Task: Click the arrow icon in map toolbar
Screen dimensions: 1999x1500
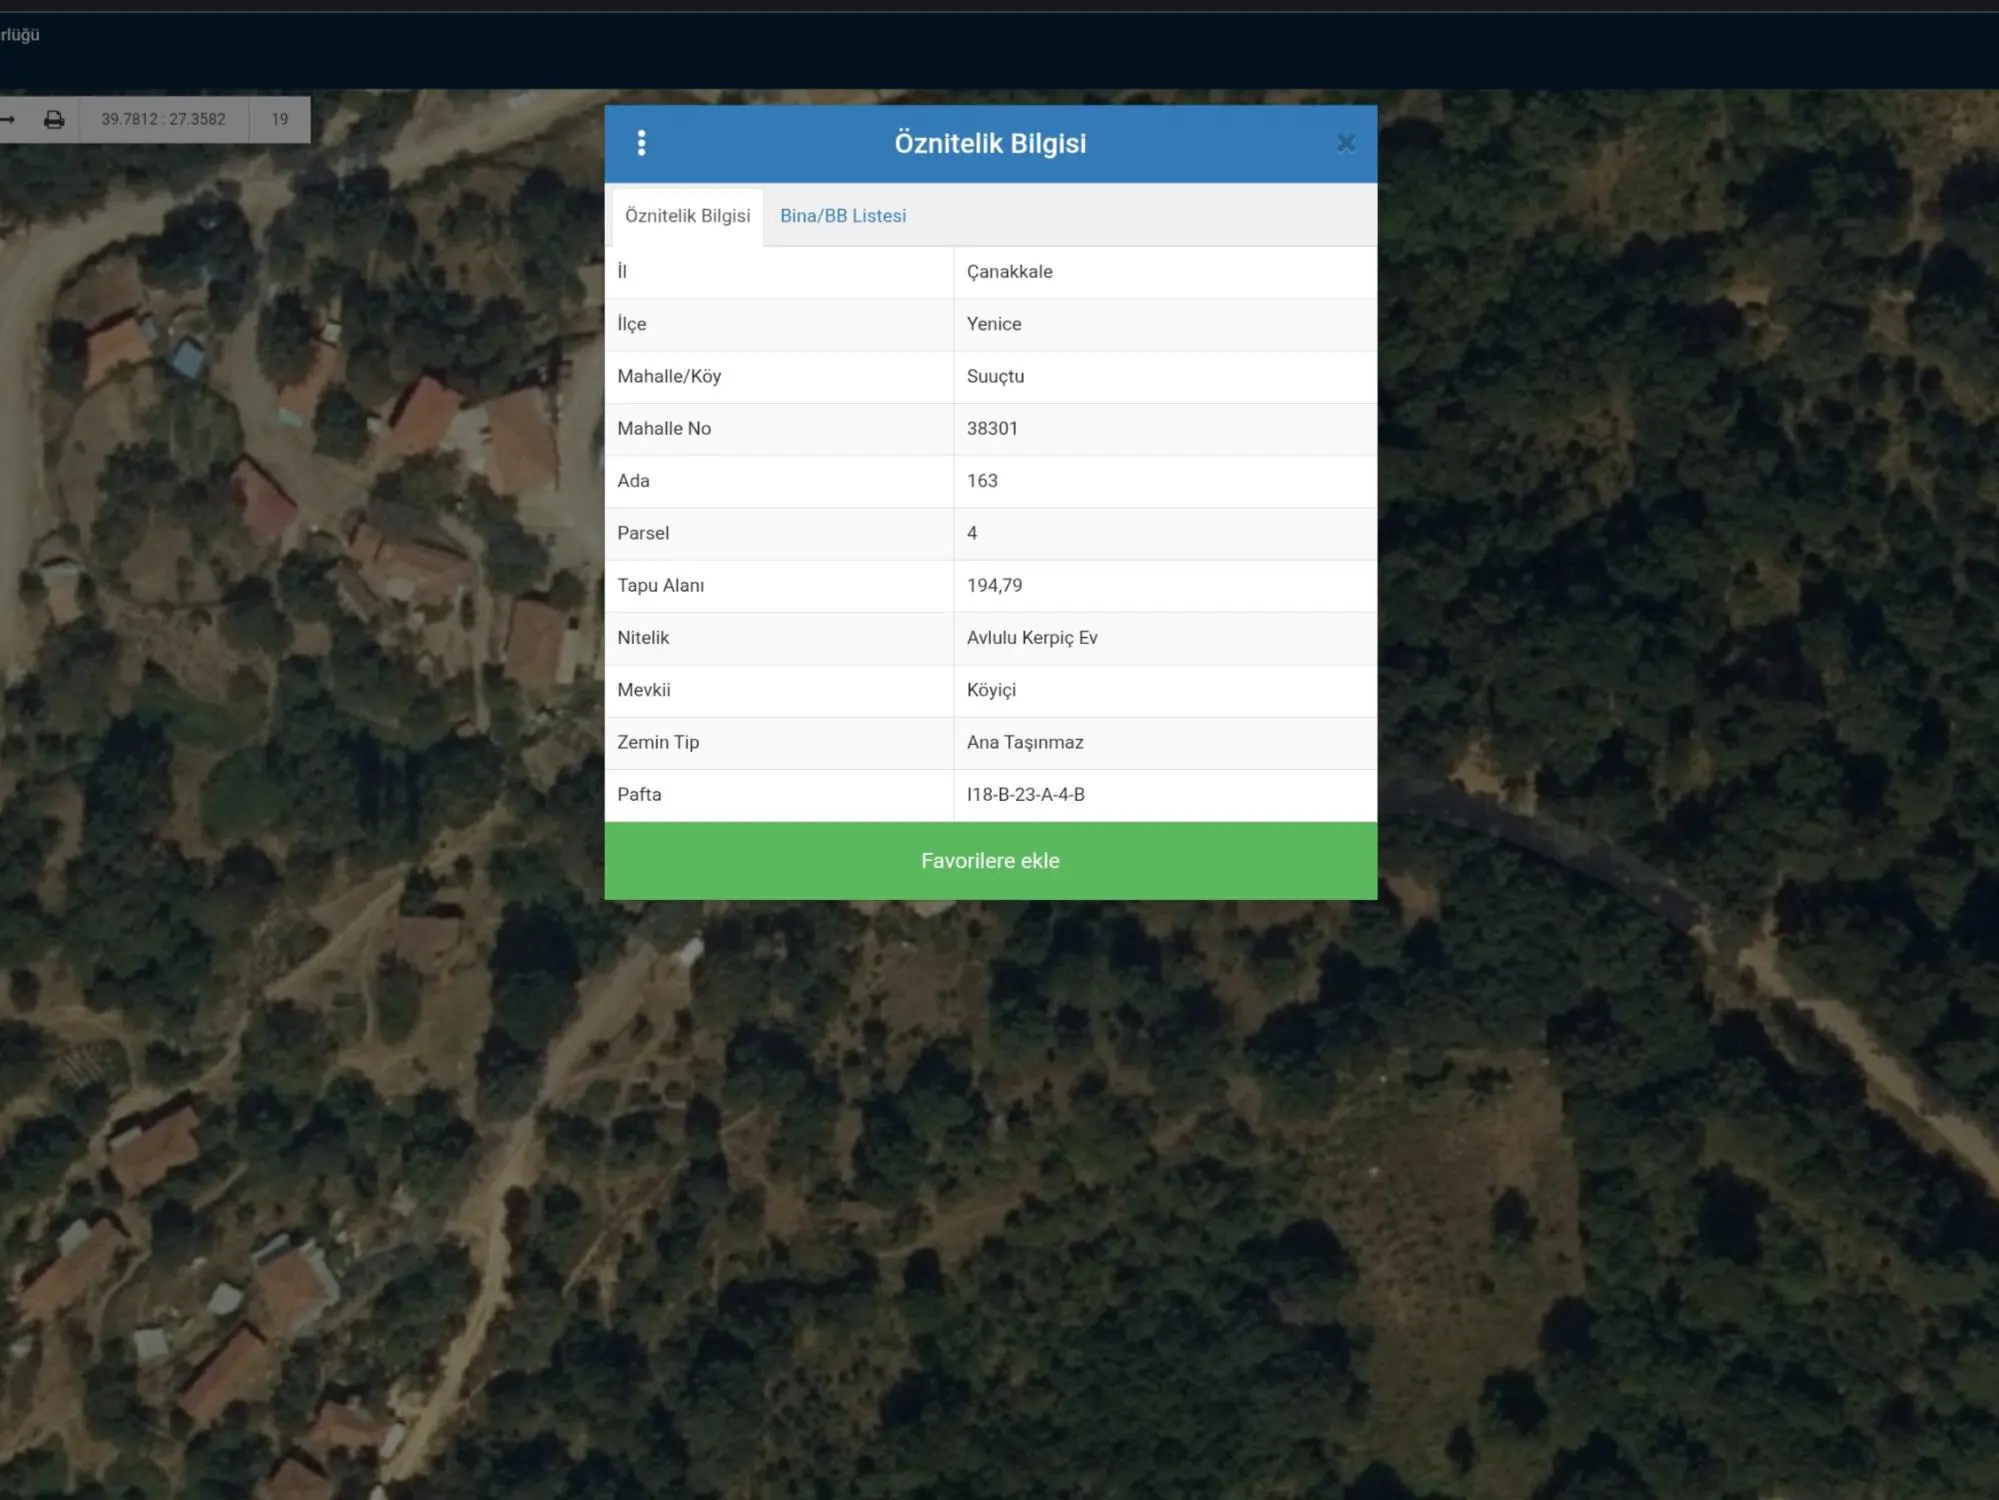Action: point(8,120)
